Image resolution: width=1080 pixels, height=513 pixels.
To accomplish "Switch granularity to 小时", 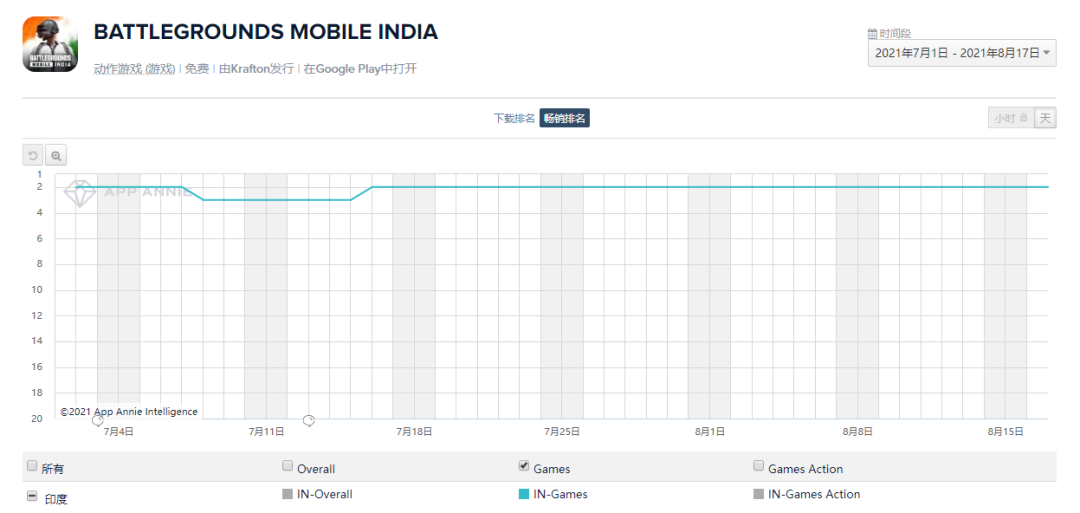I will 1010,118.
